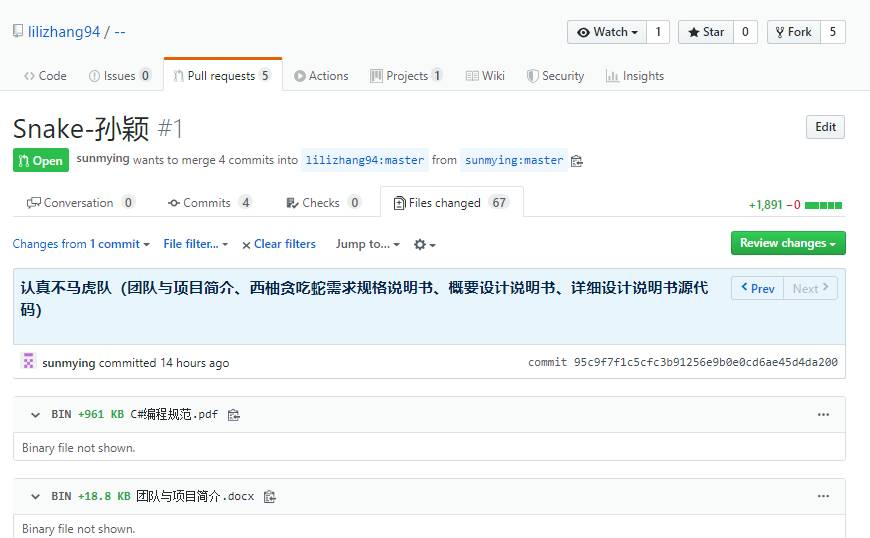Screen dimensions: 870x538
Task: Open the sunmying:master head branch
Action: point(514,160)
